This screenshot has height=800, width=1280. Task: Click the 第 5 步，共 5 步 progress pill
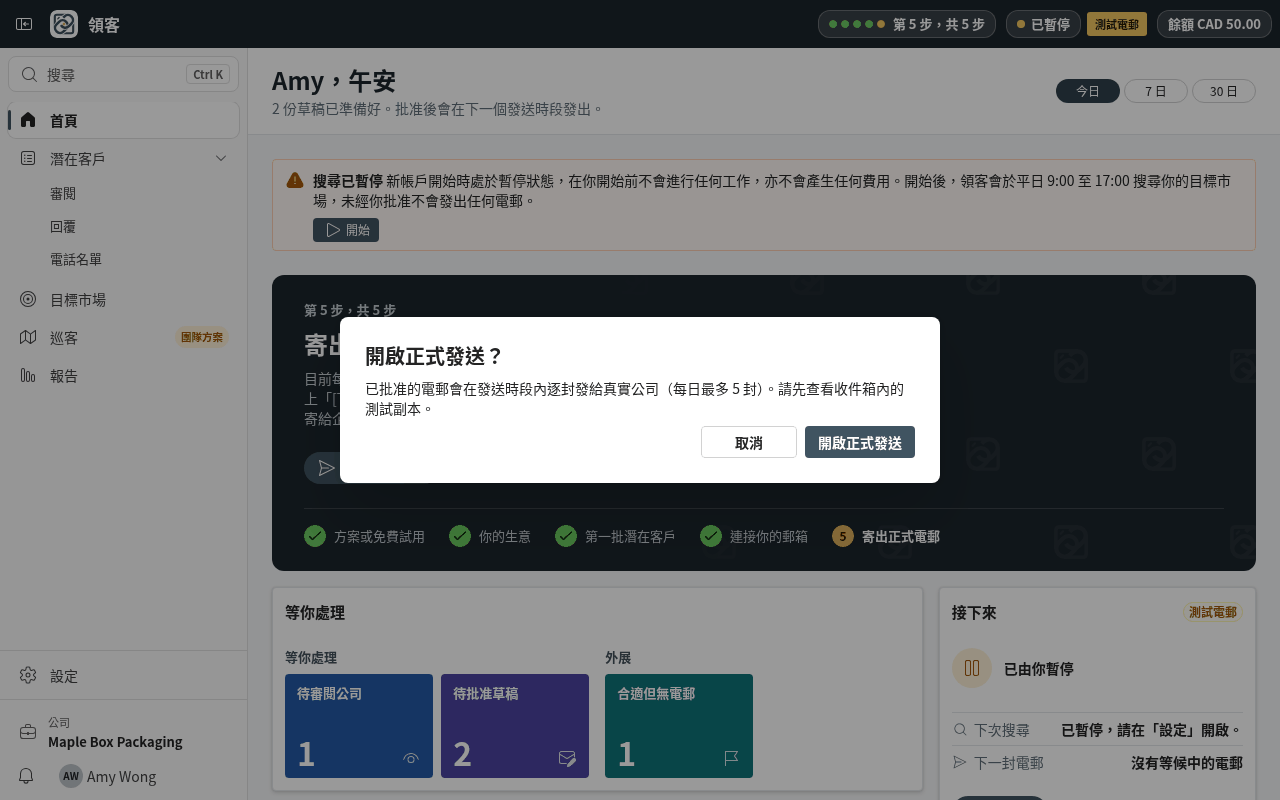907,24
